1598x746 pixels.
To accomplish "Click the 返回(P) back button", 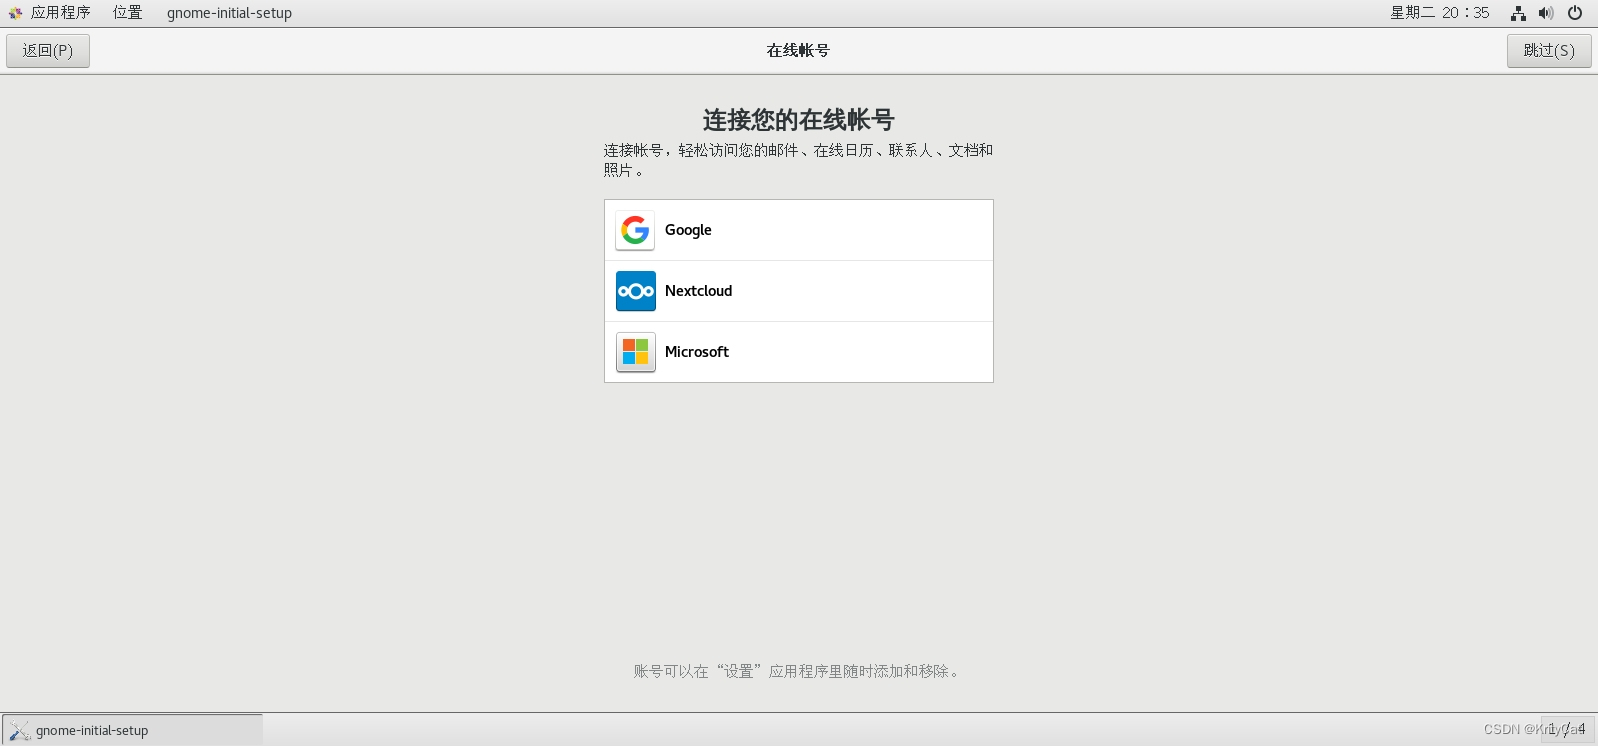I will point(48,51).
